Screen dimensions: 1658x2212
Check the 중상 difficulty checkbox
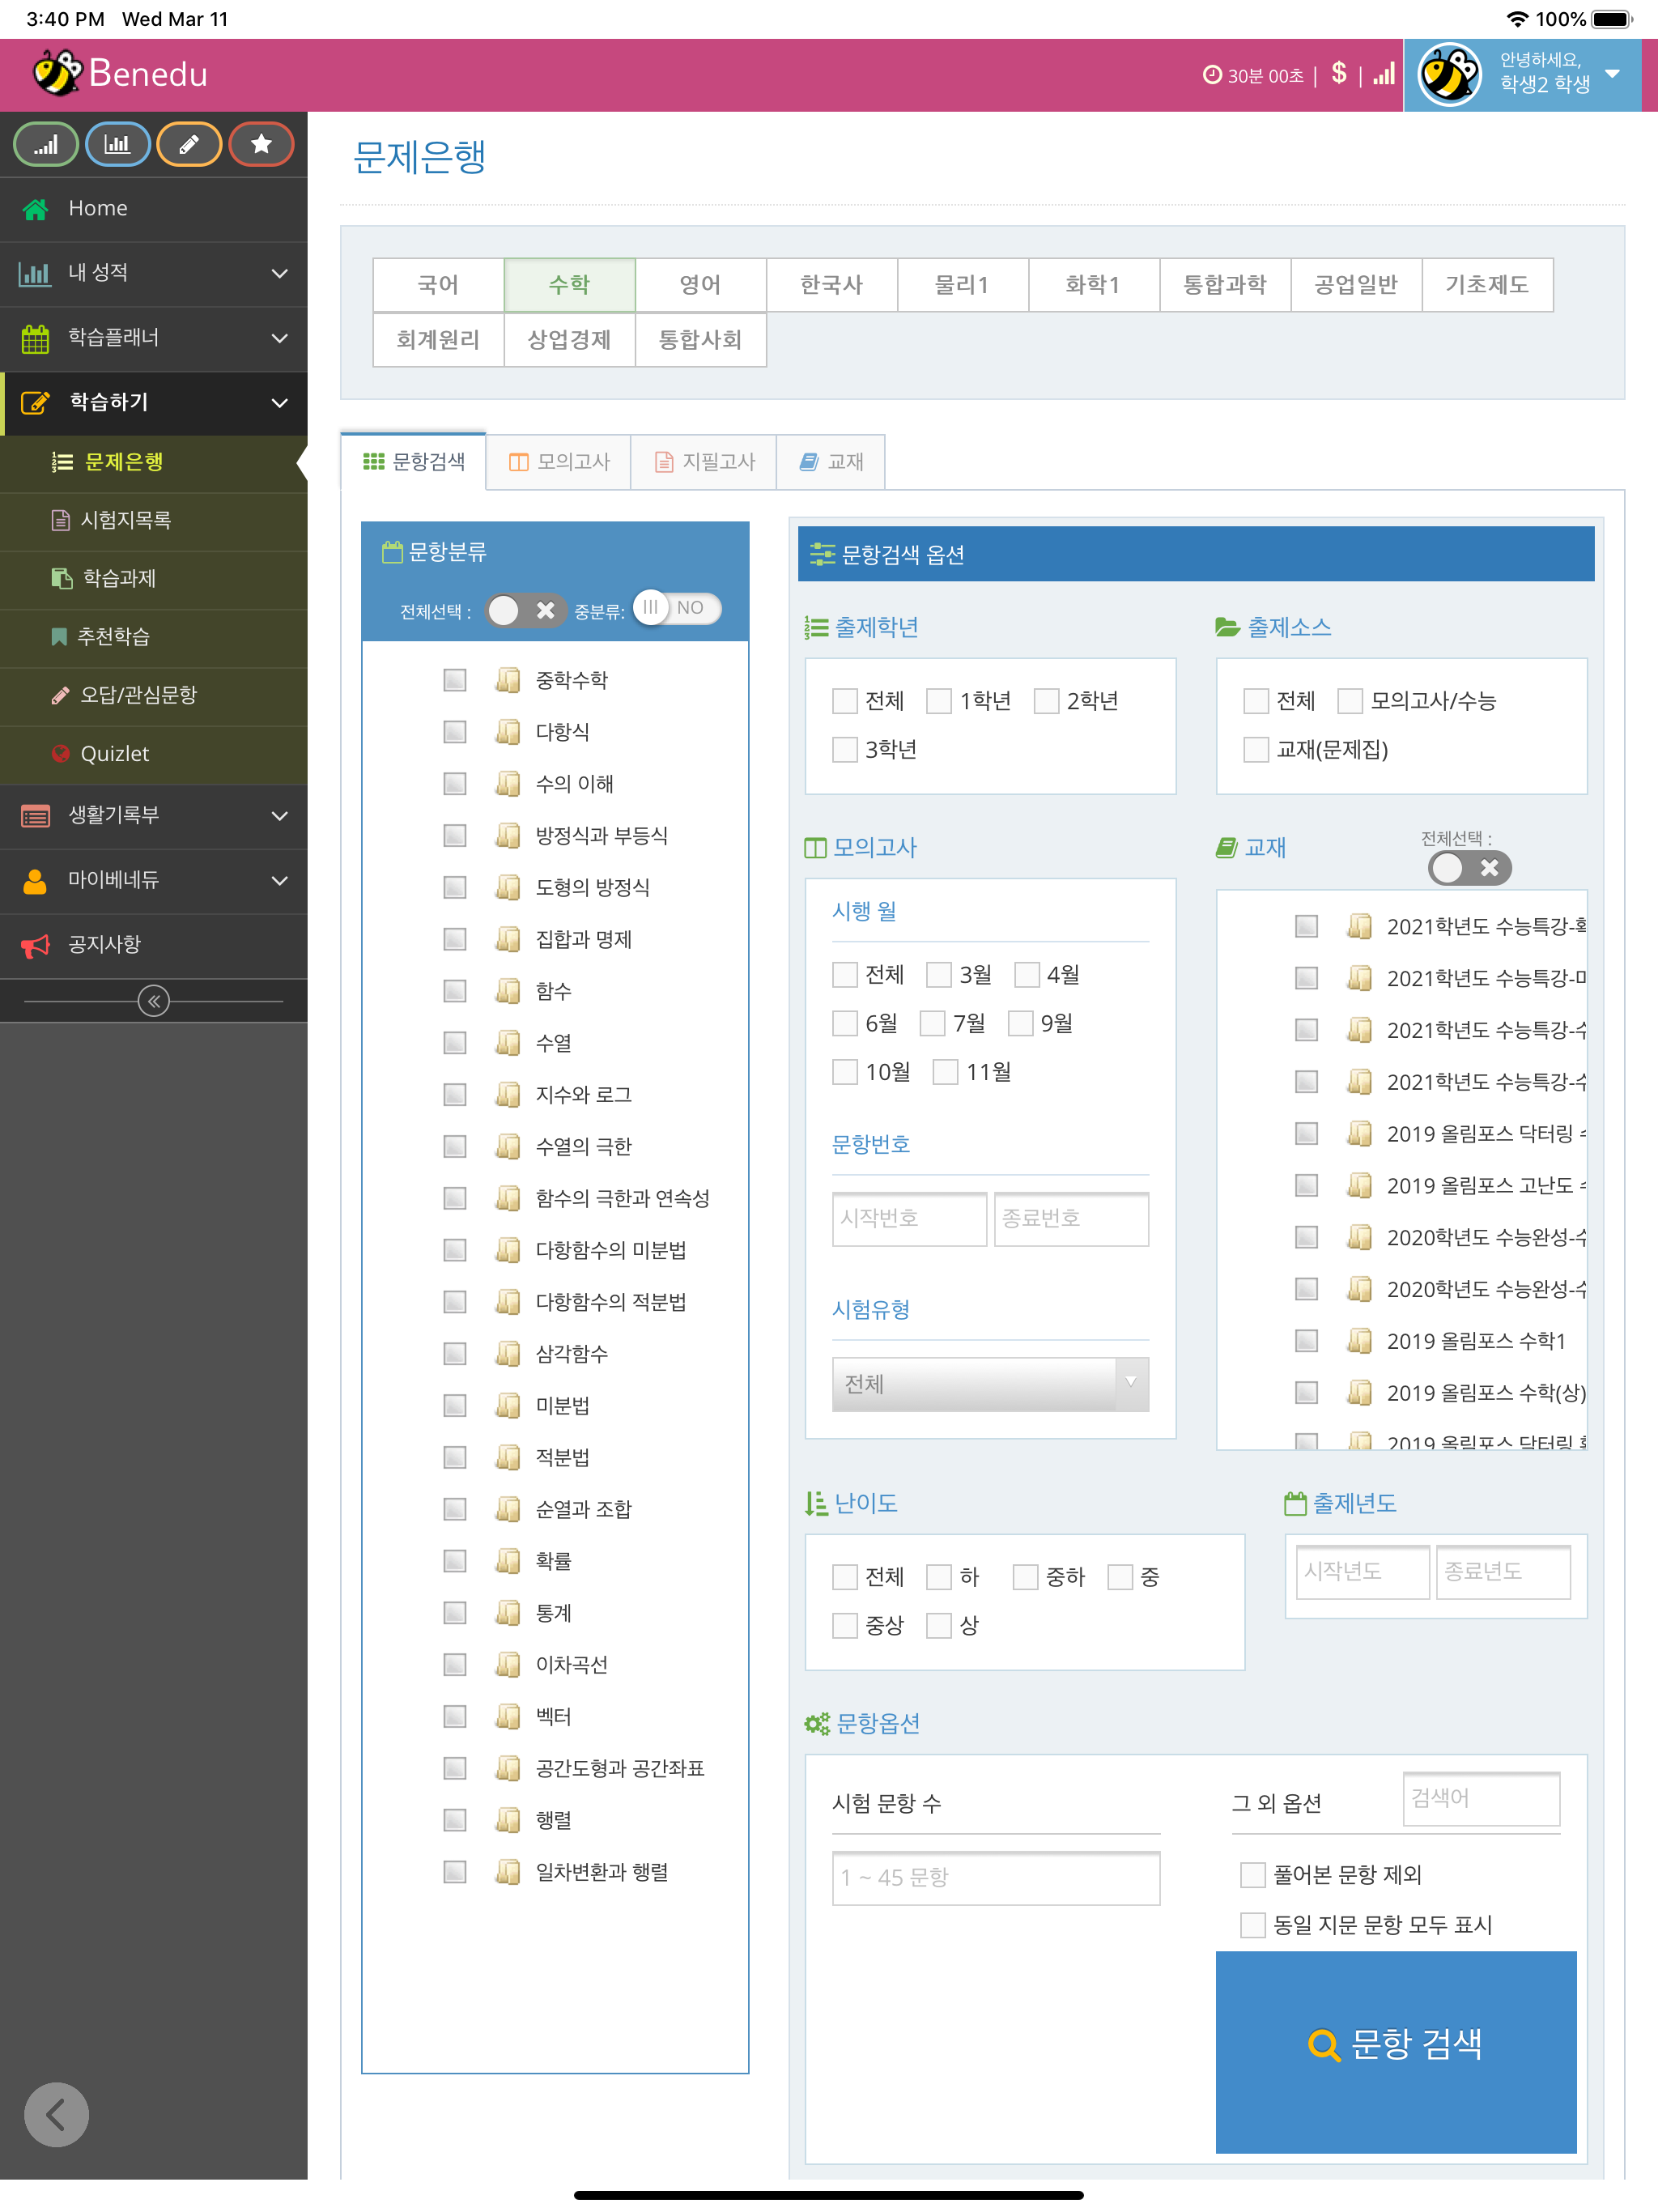pos(845,1626)
